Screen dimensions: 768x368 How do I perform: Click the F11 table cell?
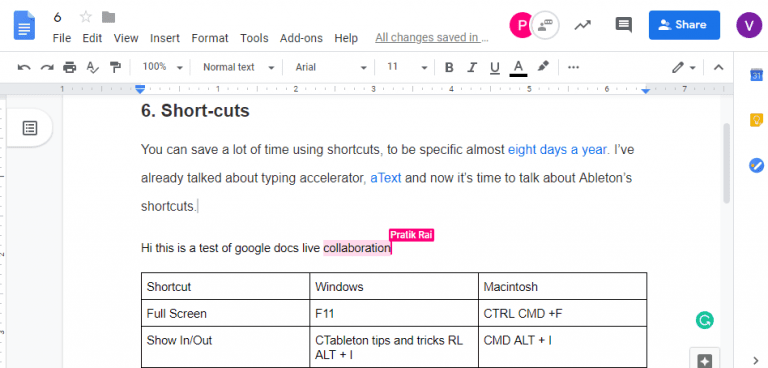[394, 313]
